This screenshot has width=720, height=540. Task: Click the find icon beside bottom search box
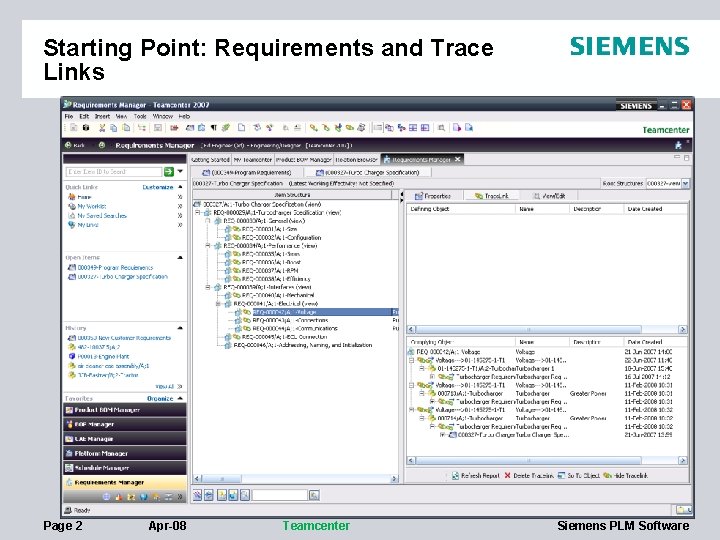314,495
